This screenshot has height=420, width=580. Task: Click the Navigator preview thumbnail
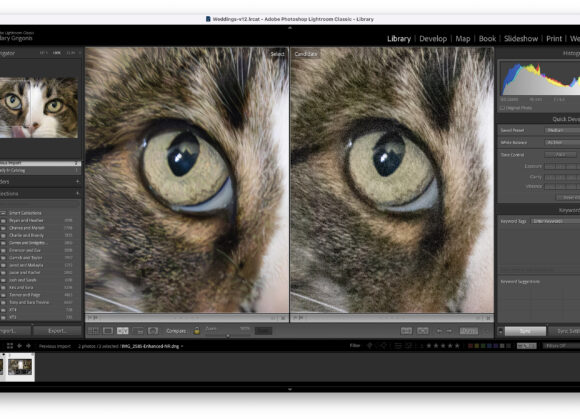pos(39,108)
